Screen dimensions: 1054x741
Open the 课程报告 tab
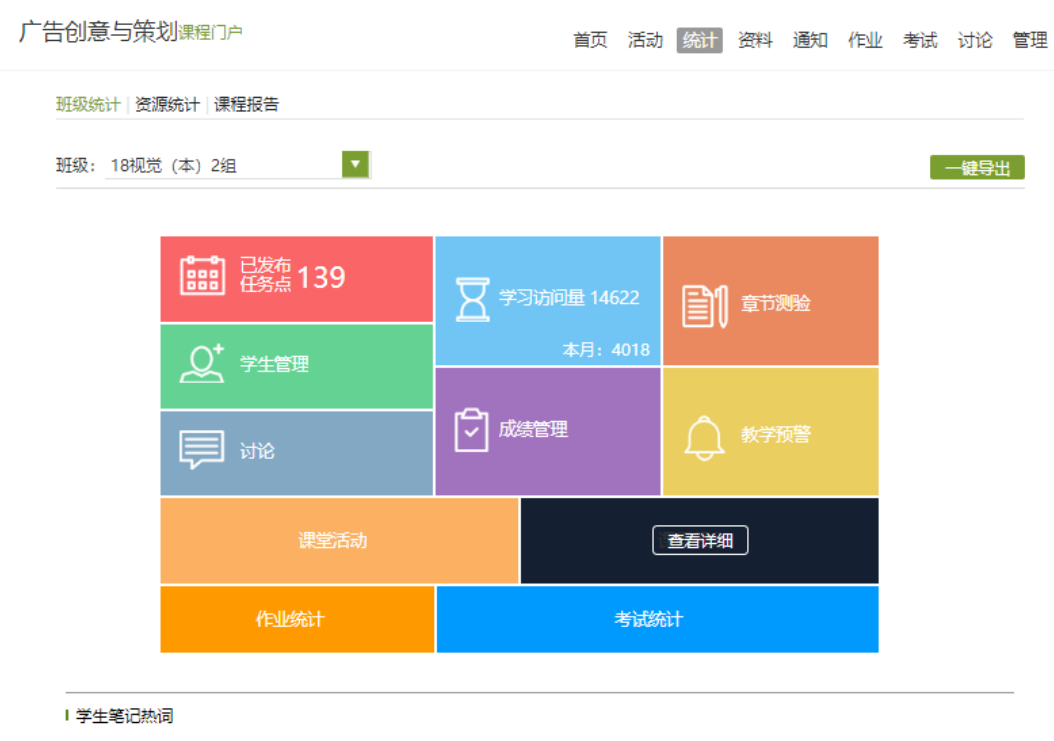pos(246,104)
